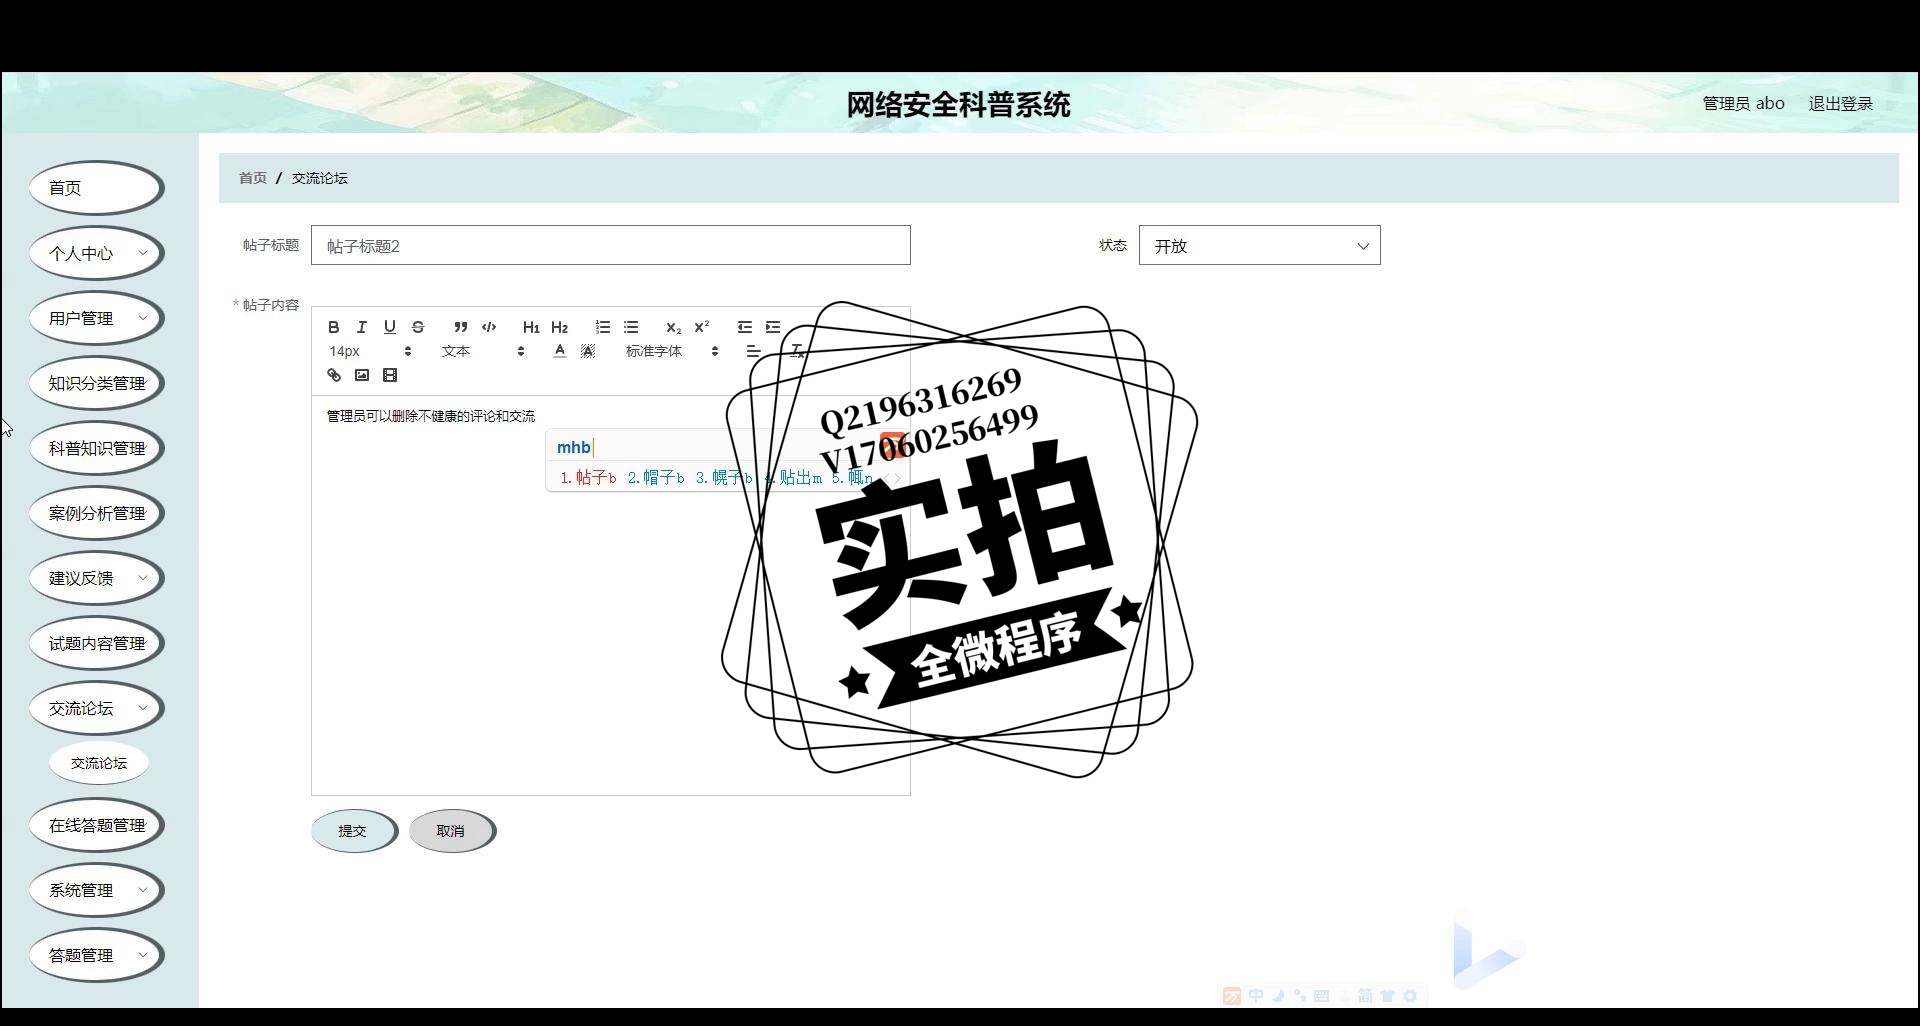
Task: Open the 标准字体 font family dropdown
Action: (x=672, y=351)
